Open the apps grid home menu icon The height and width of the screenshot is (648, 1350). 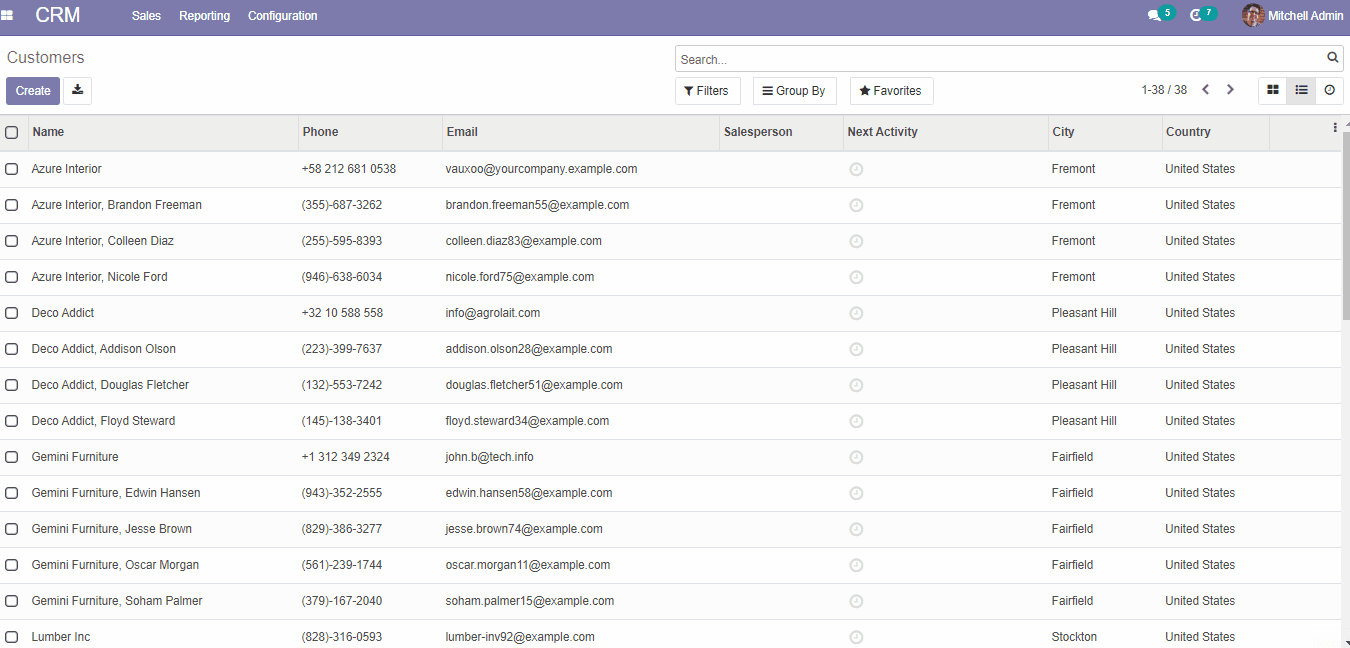click(x=8, y=16)
